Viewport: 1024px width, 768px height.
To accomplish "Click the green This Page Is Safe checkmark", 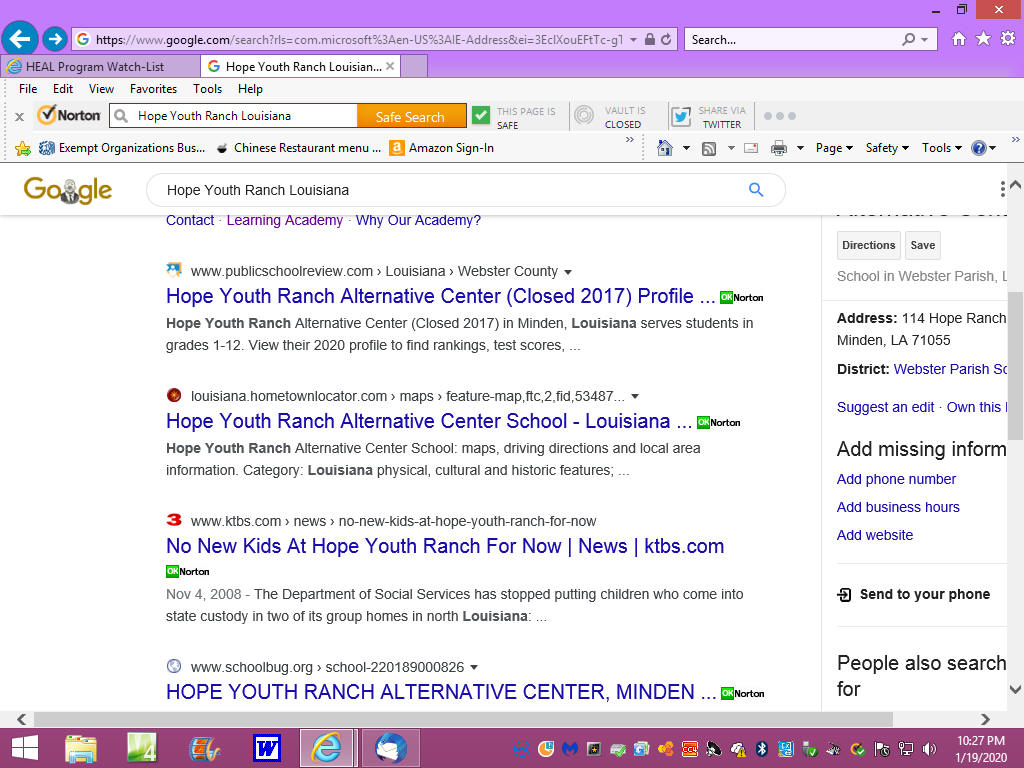I will 481,116.
